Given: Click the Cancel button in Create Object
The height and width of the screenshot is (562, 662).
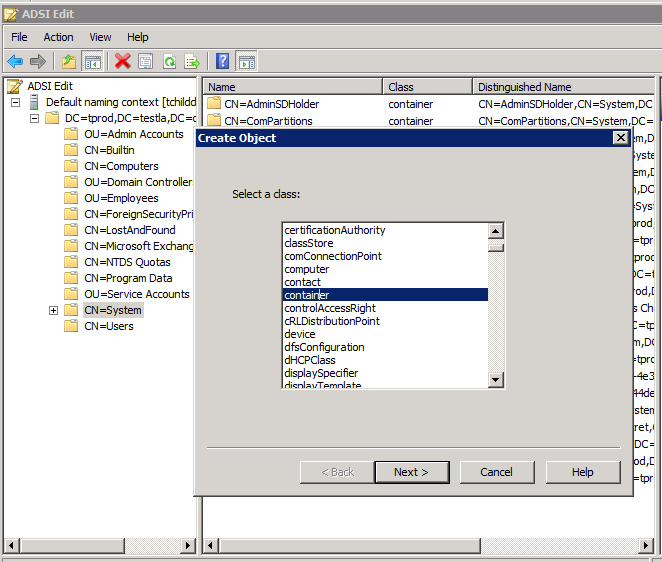Looking at the screenshot, I should [x=496, y=472].
